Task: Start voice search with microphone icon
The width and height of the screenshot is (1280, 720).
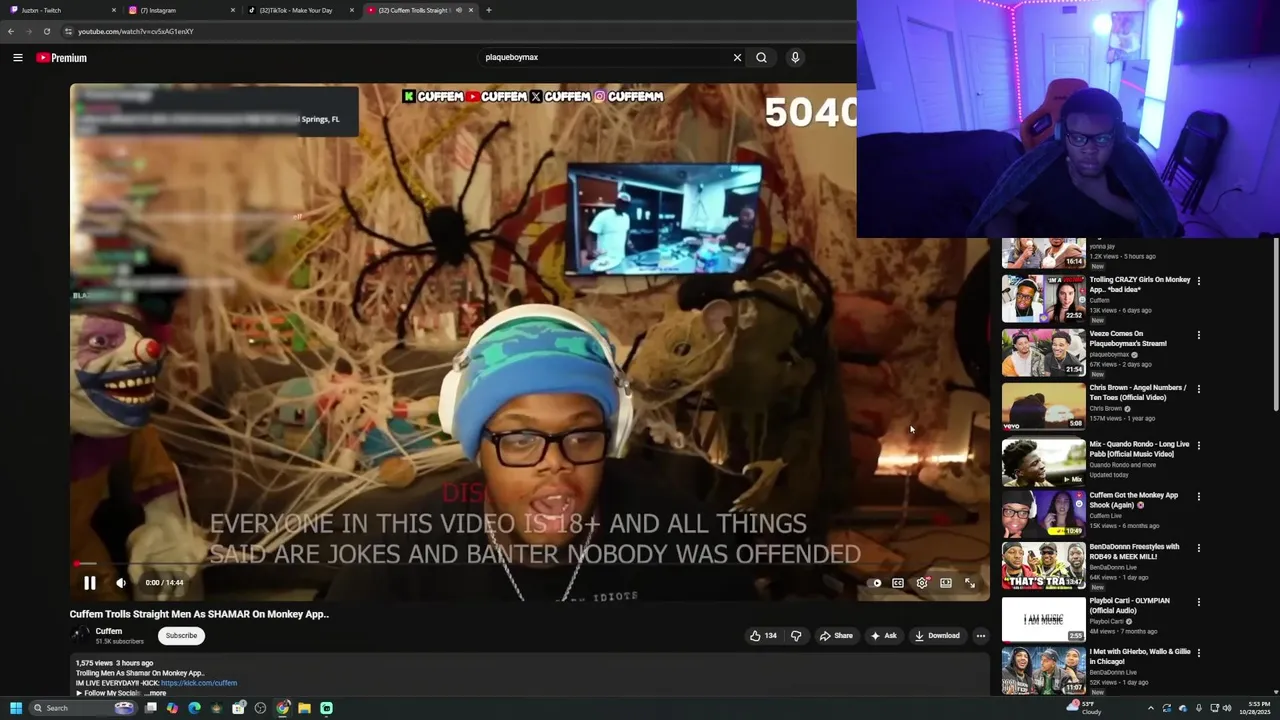Action: [x=795, y=57]
